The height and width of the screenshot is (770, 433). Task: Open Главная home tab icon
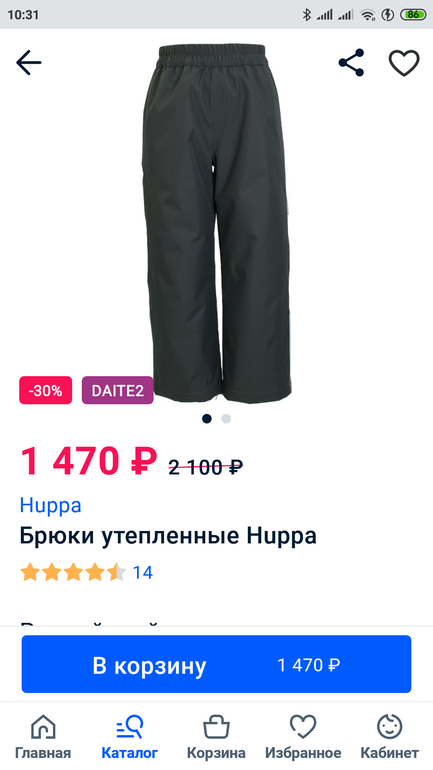[43, 726]
